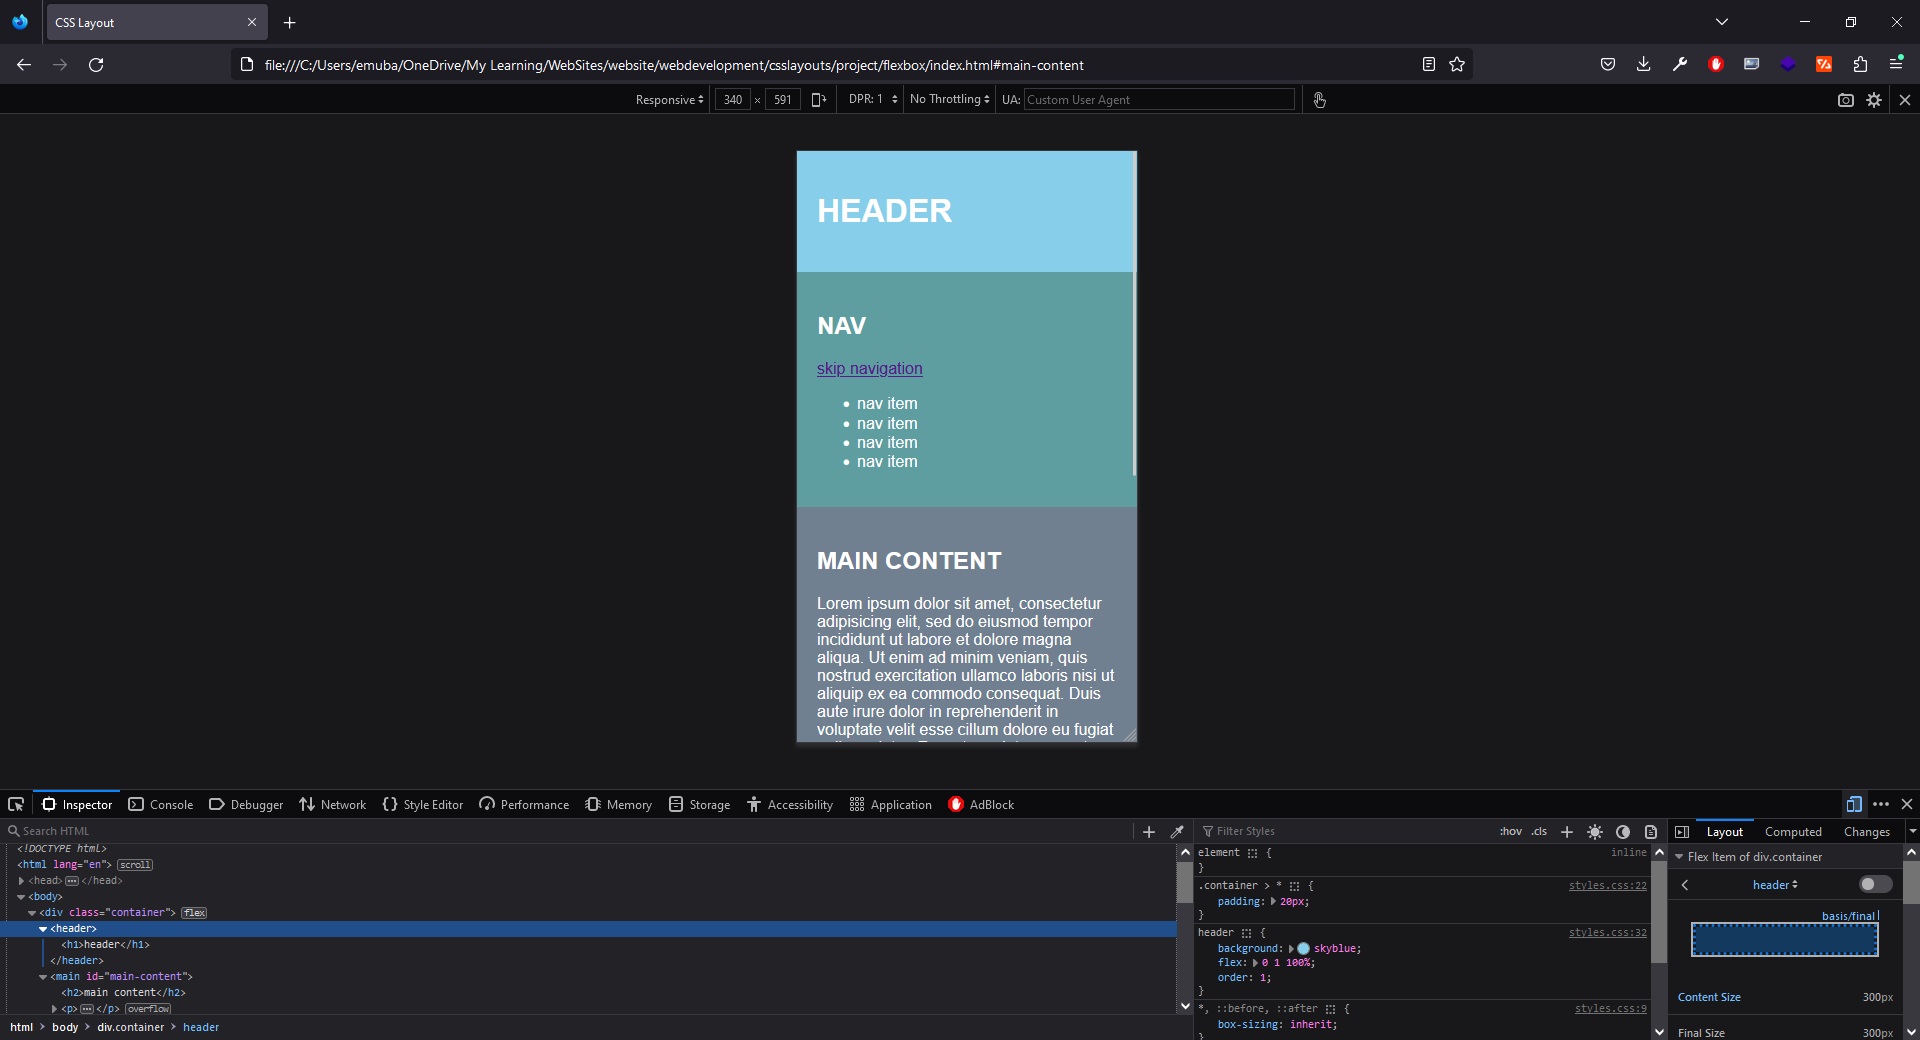Bookmark this page with the star

point(1457,64)
